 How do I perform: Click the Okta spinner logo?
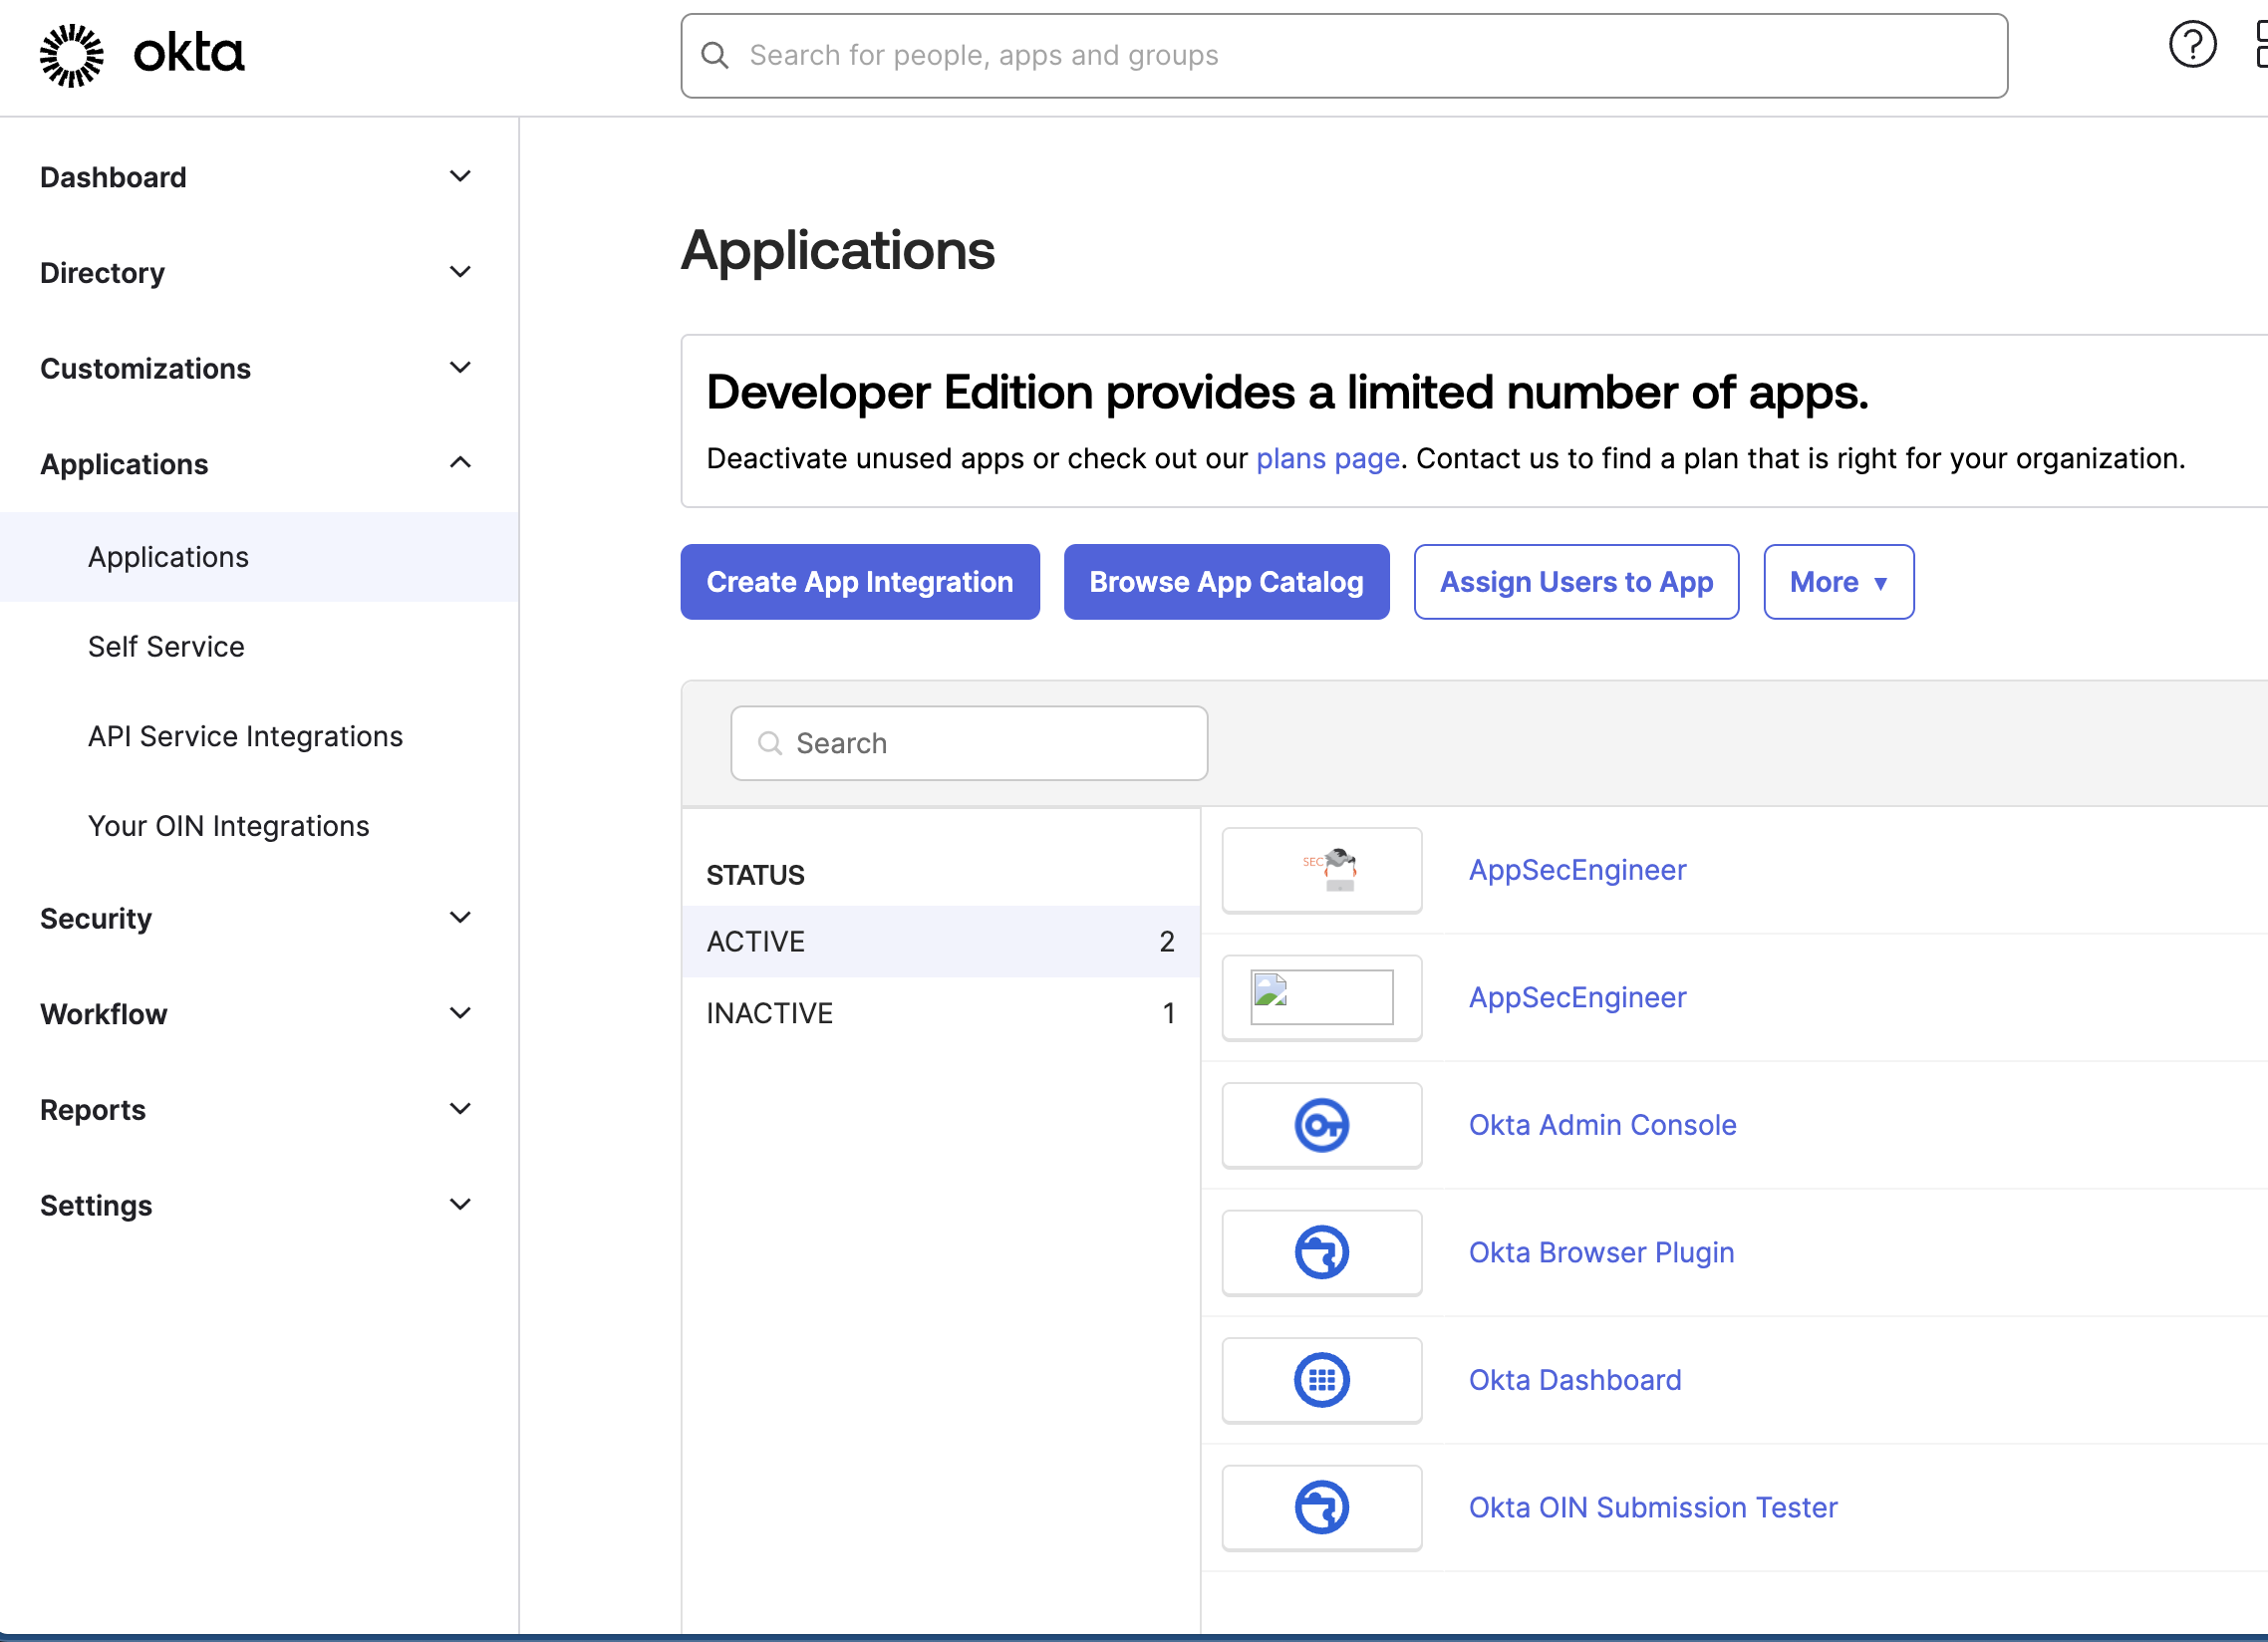pos(71,54)
